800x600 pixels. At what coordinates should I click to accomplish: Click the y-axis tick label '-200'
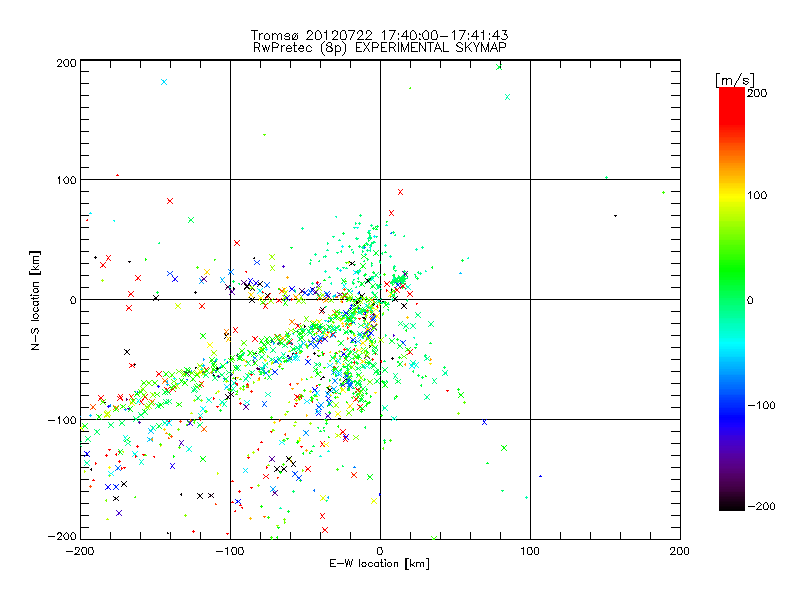(x=62, y=536)
